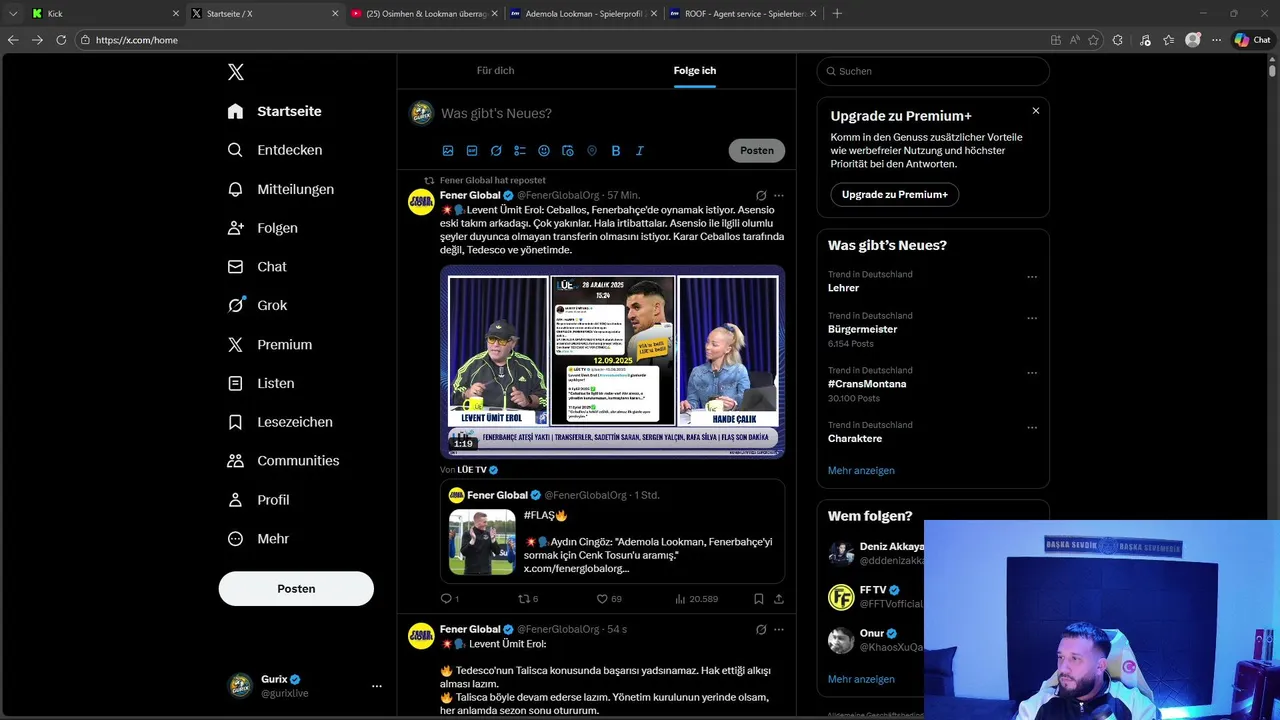This screenshot has width=1280, height=720.
Task: Open the #CransMontana trend
Action: click(x=867, y=384)
